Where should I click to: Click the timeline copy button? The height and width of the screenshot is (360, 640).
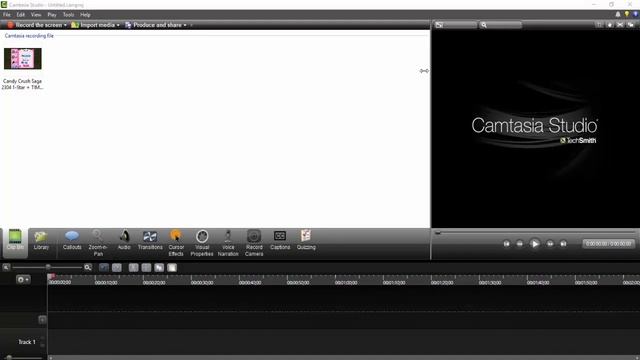(159, 268)
